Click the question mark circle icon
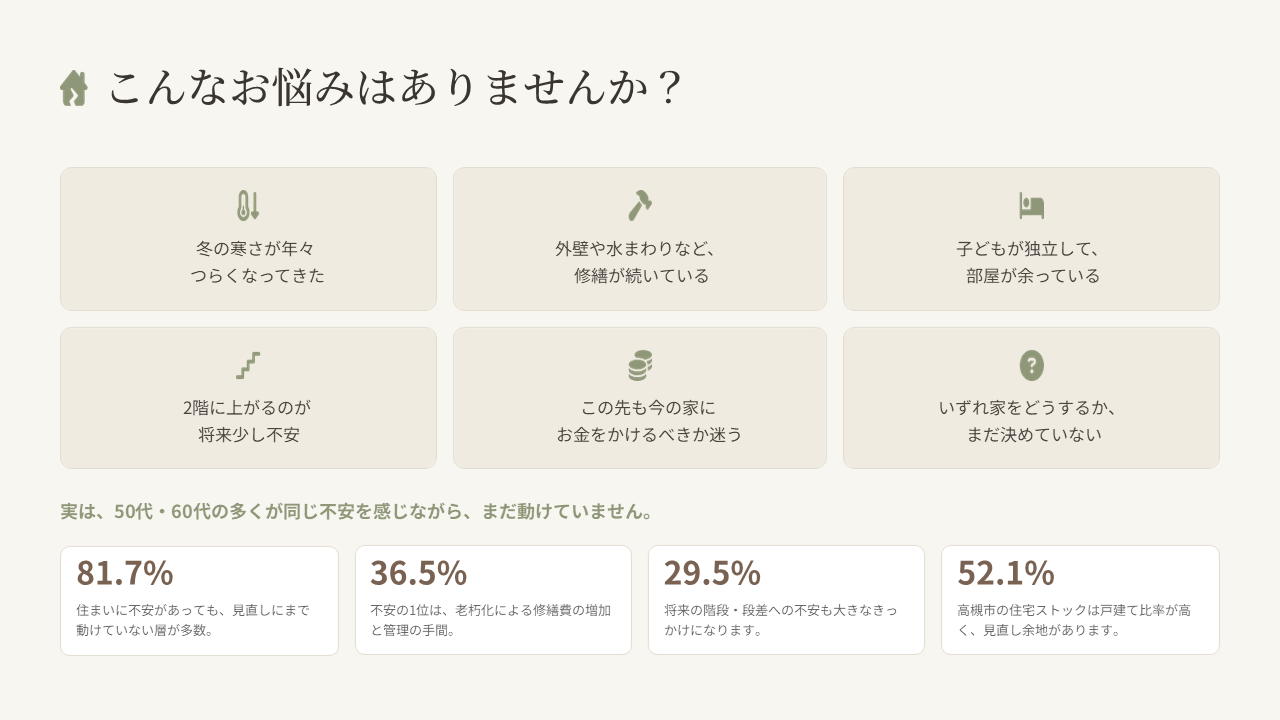This screenshot has width=1280, height=720. [x=1031, y=365]
